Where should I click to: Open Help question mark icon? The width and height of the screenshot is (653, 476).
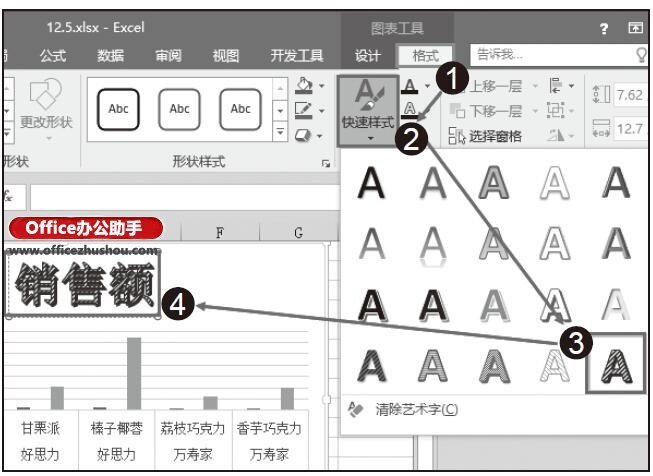tap(603, 28)
